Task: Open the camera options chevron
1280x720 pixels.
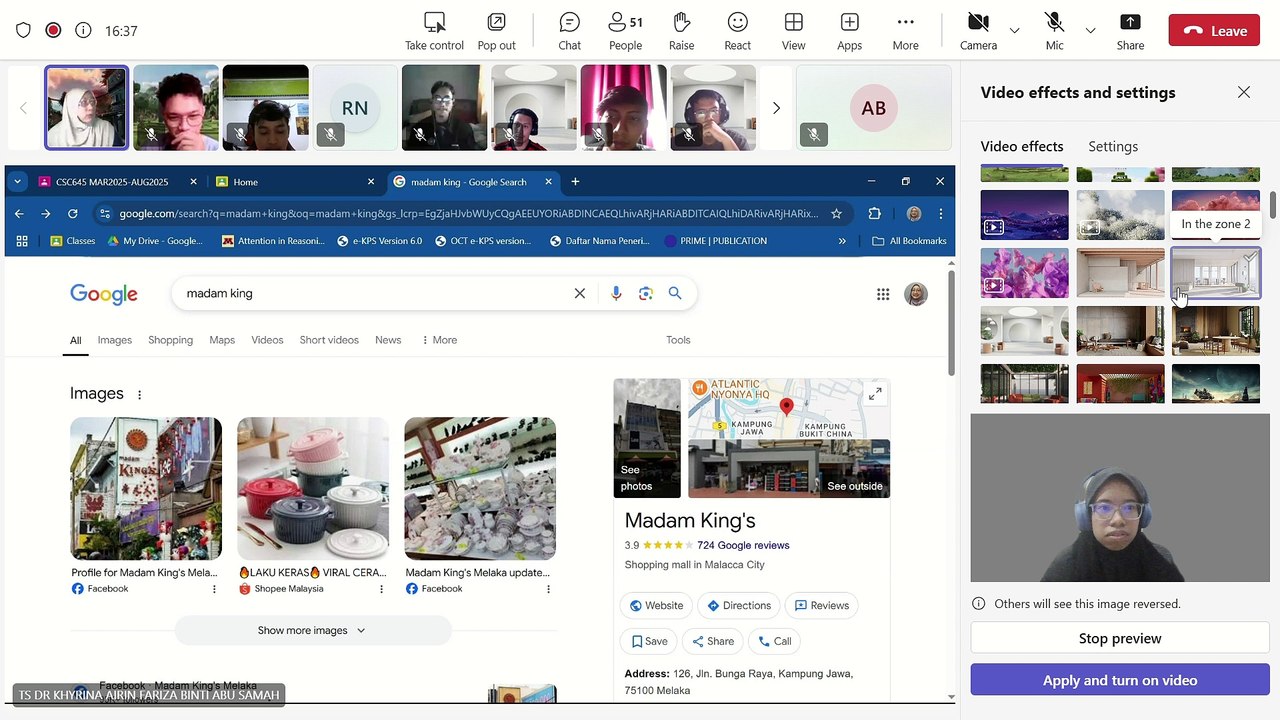Action: click(x=1014, y=31)
